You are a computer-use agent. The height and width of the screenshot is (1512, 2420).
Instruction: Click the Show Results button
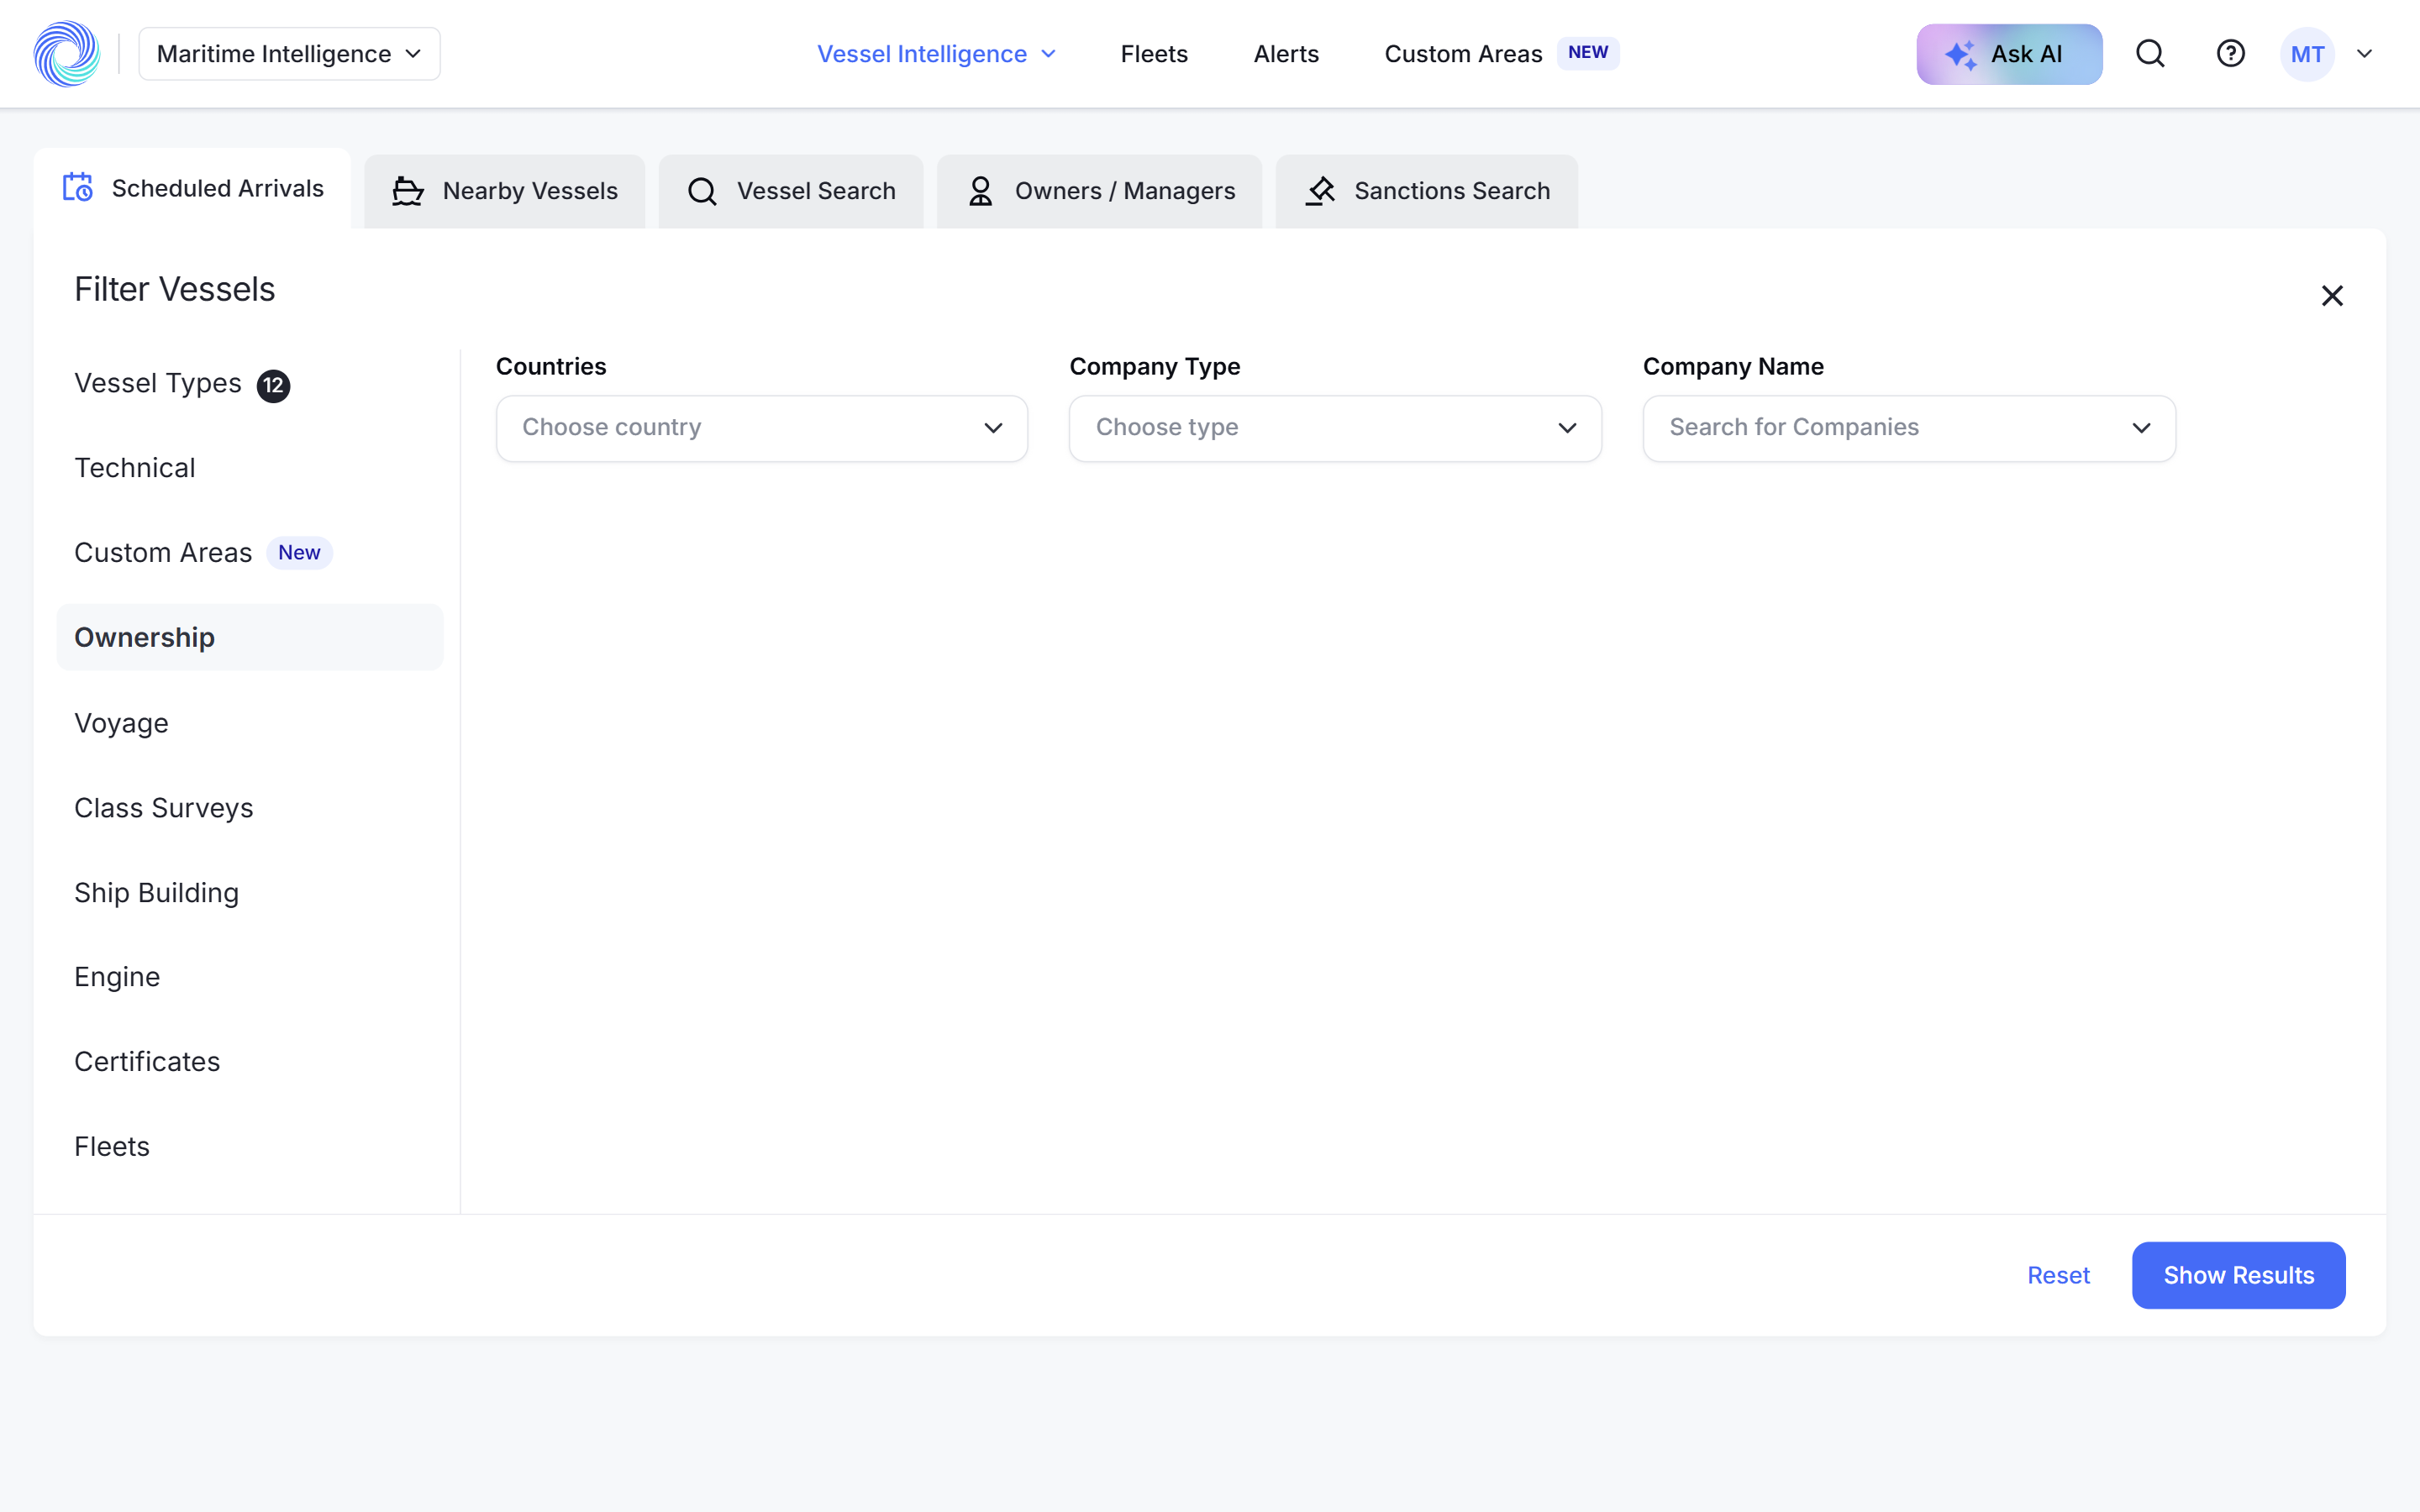pos(2238,1275)
